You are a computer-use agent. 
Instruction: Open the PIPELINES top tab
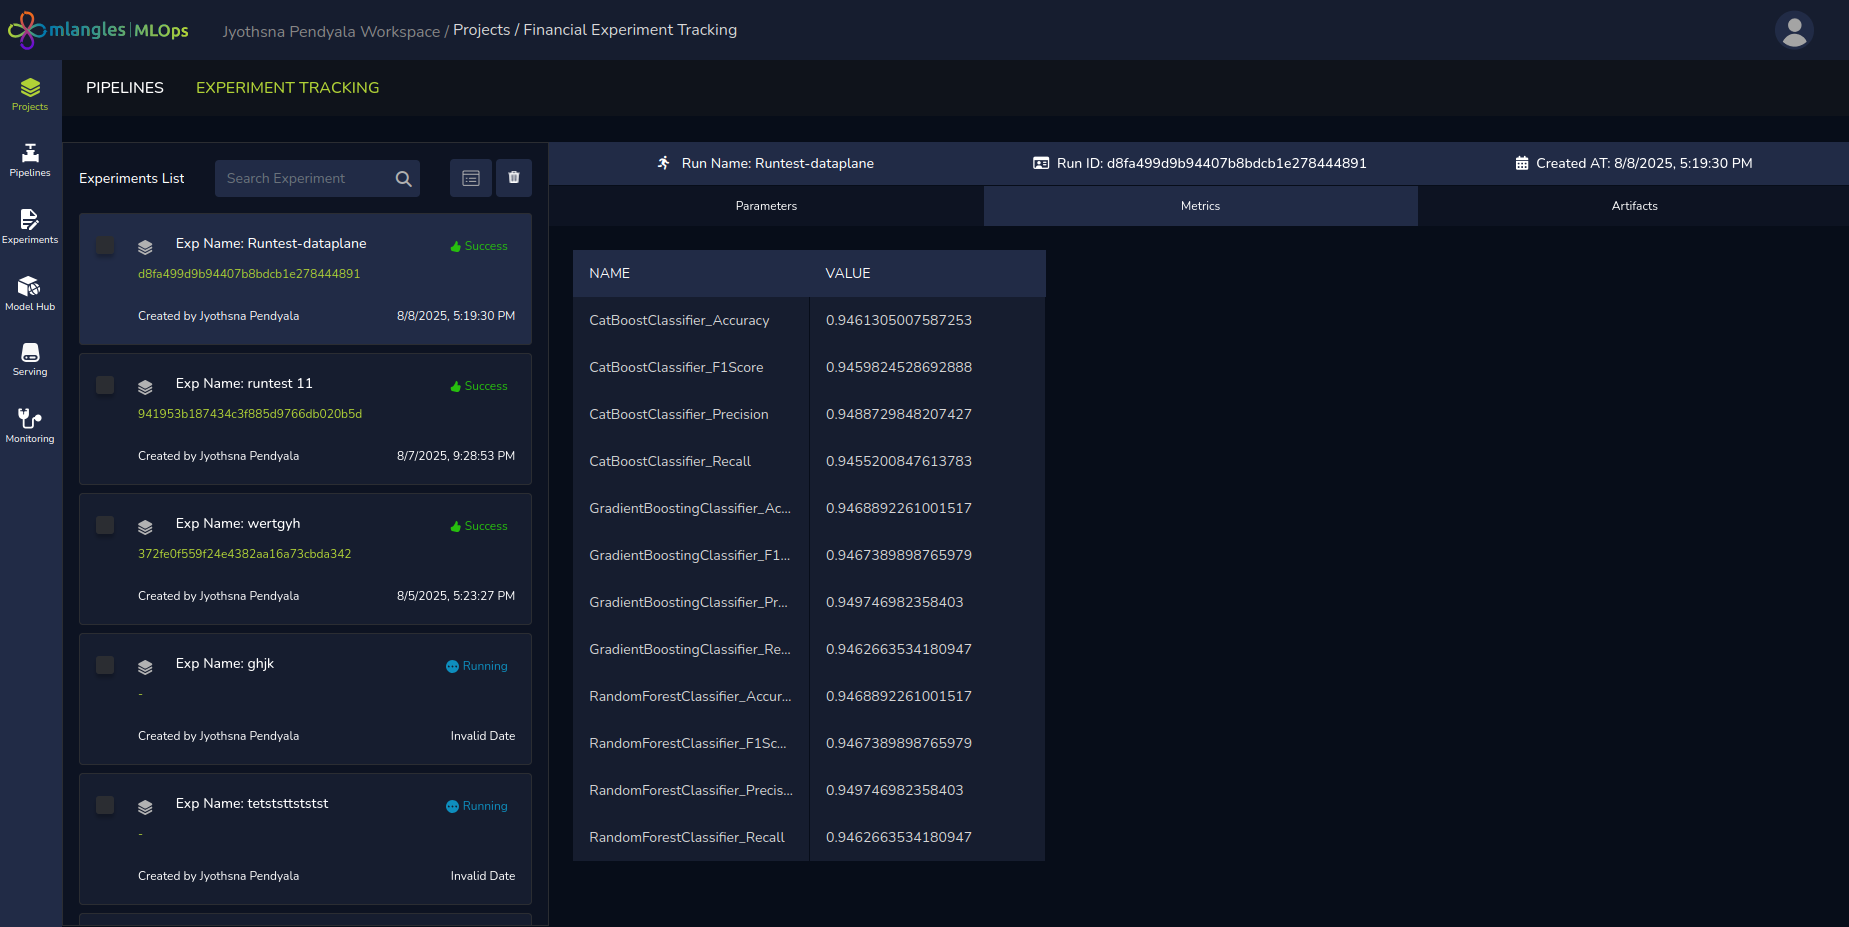coord(125,88)
